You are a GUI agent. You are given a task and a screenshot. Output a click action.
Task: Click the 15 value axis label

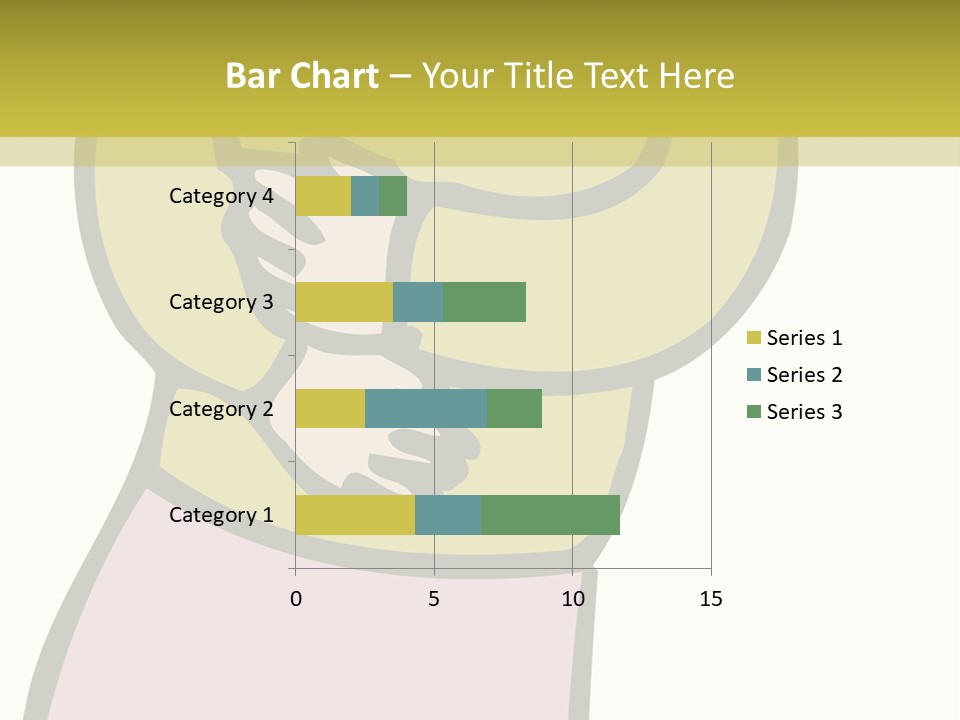710,599
